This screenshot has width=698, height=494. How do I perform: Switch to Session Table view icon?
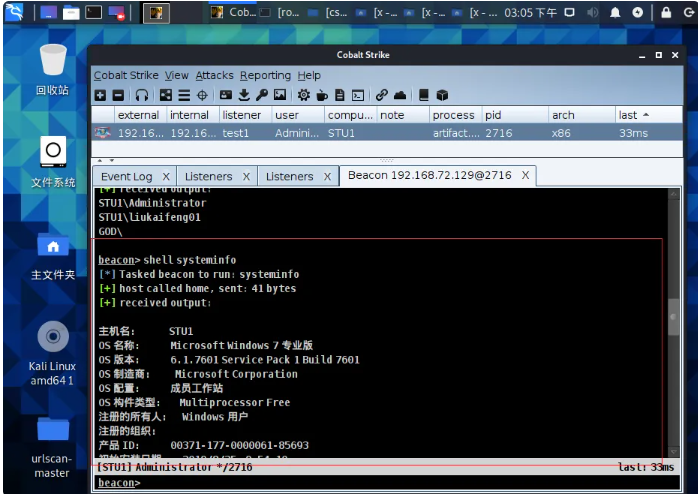(x=184, y=95)
